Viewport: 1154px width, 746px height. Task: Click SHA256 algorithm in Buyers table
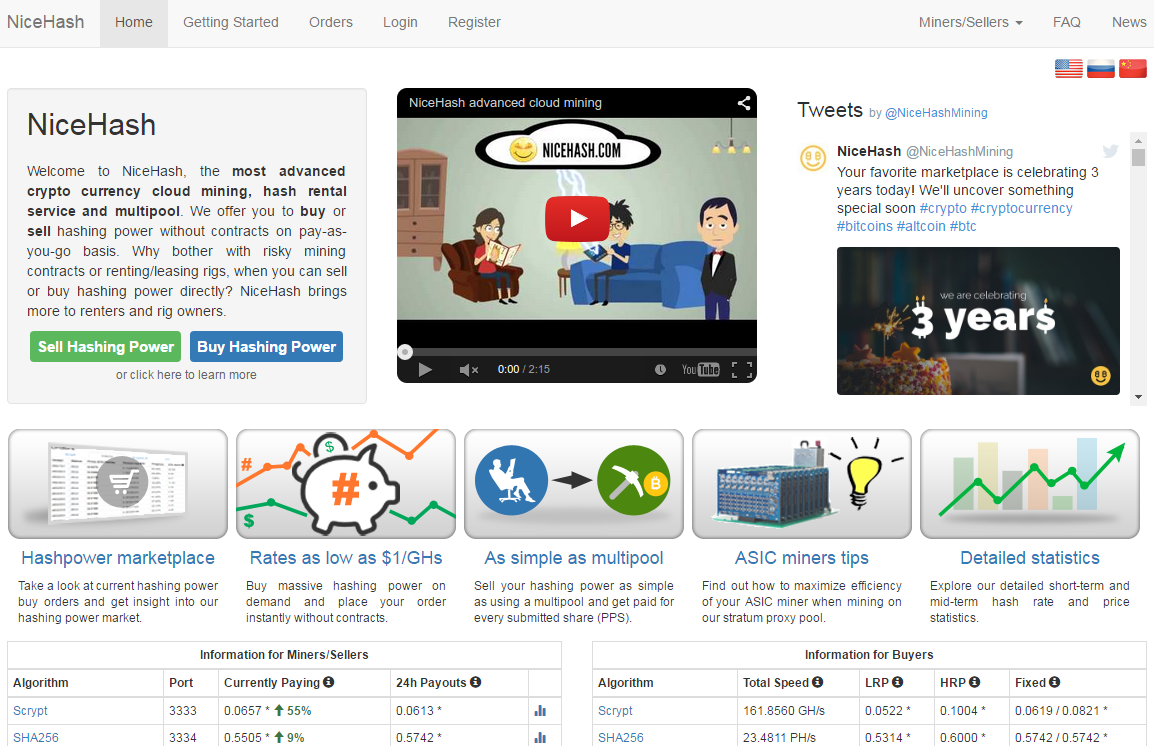coord(621,737)
